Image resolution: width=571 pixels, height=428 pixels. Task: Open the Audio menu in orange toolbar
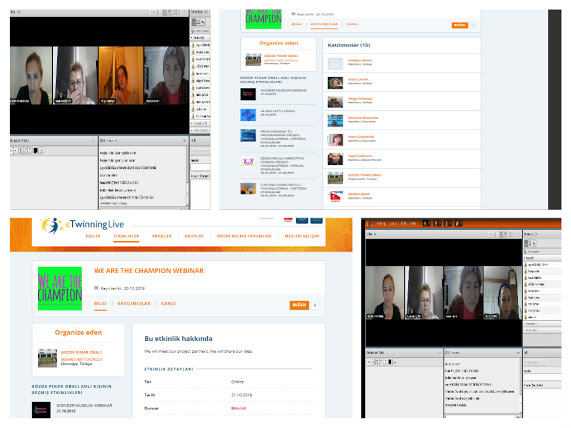413,223
